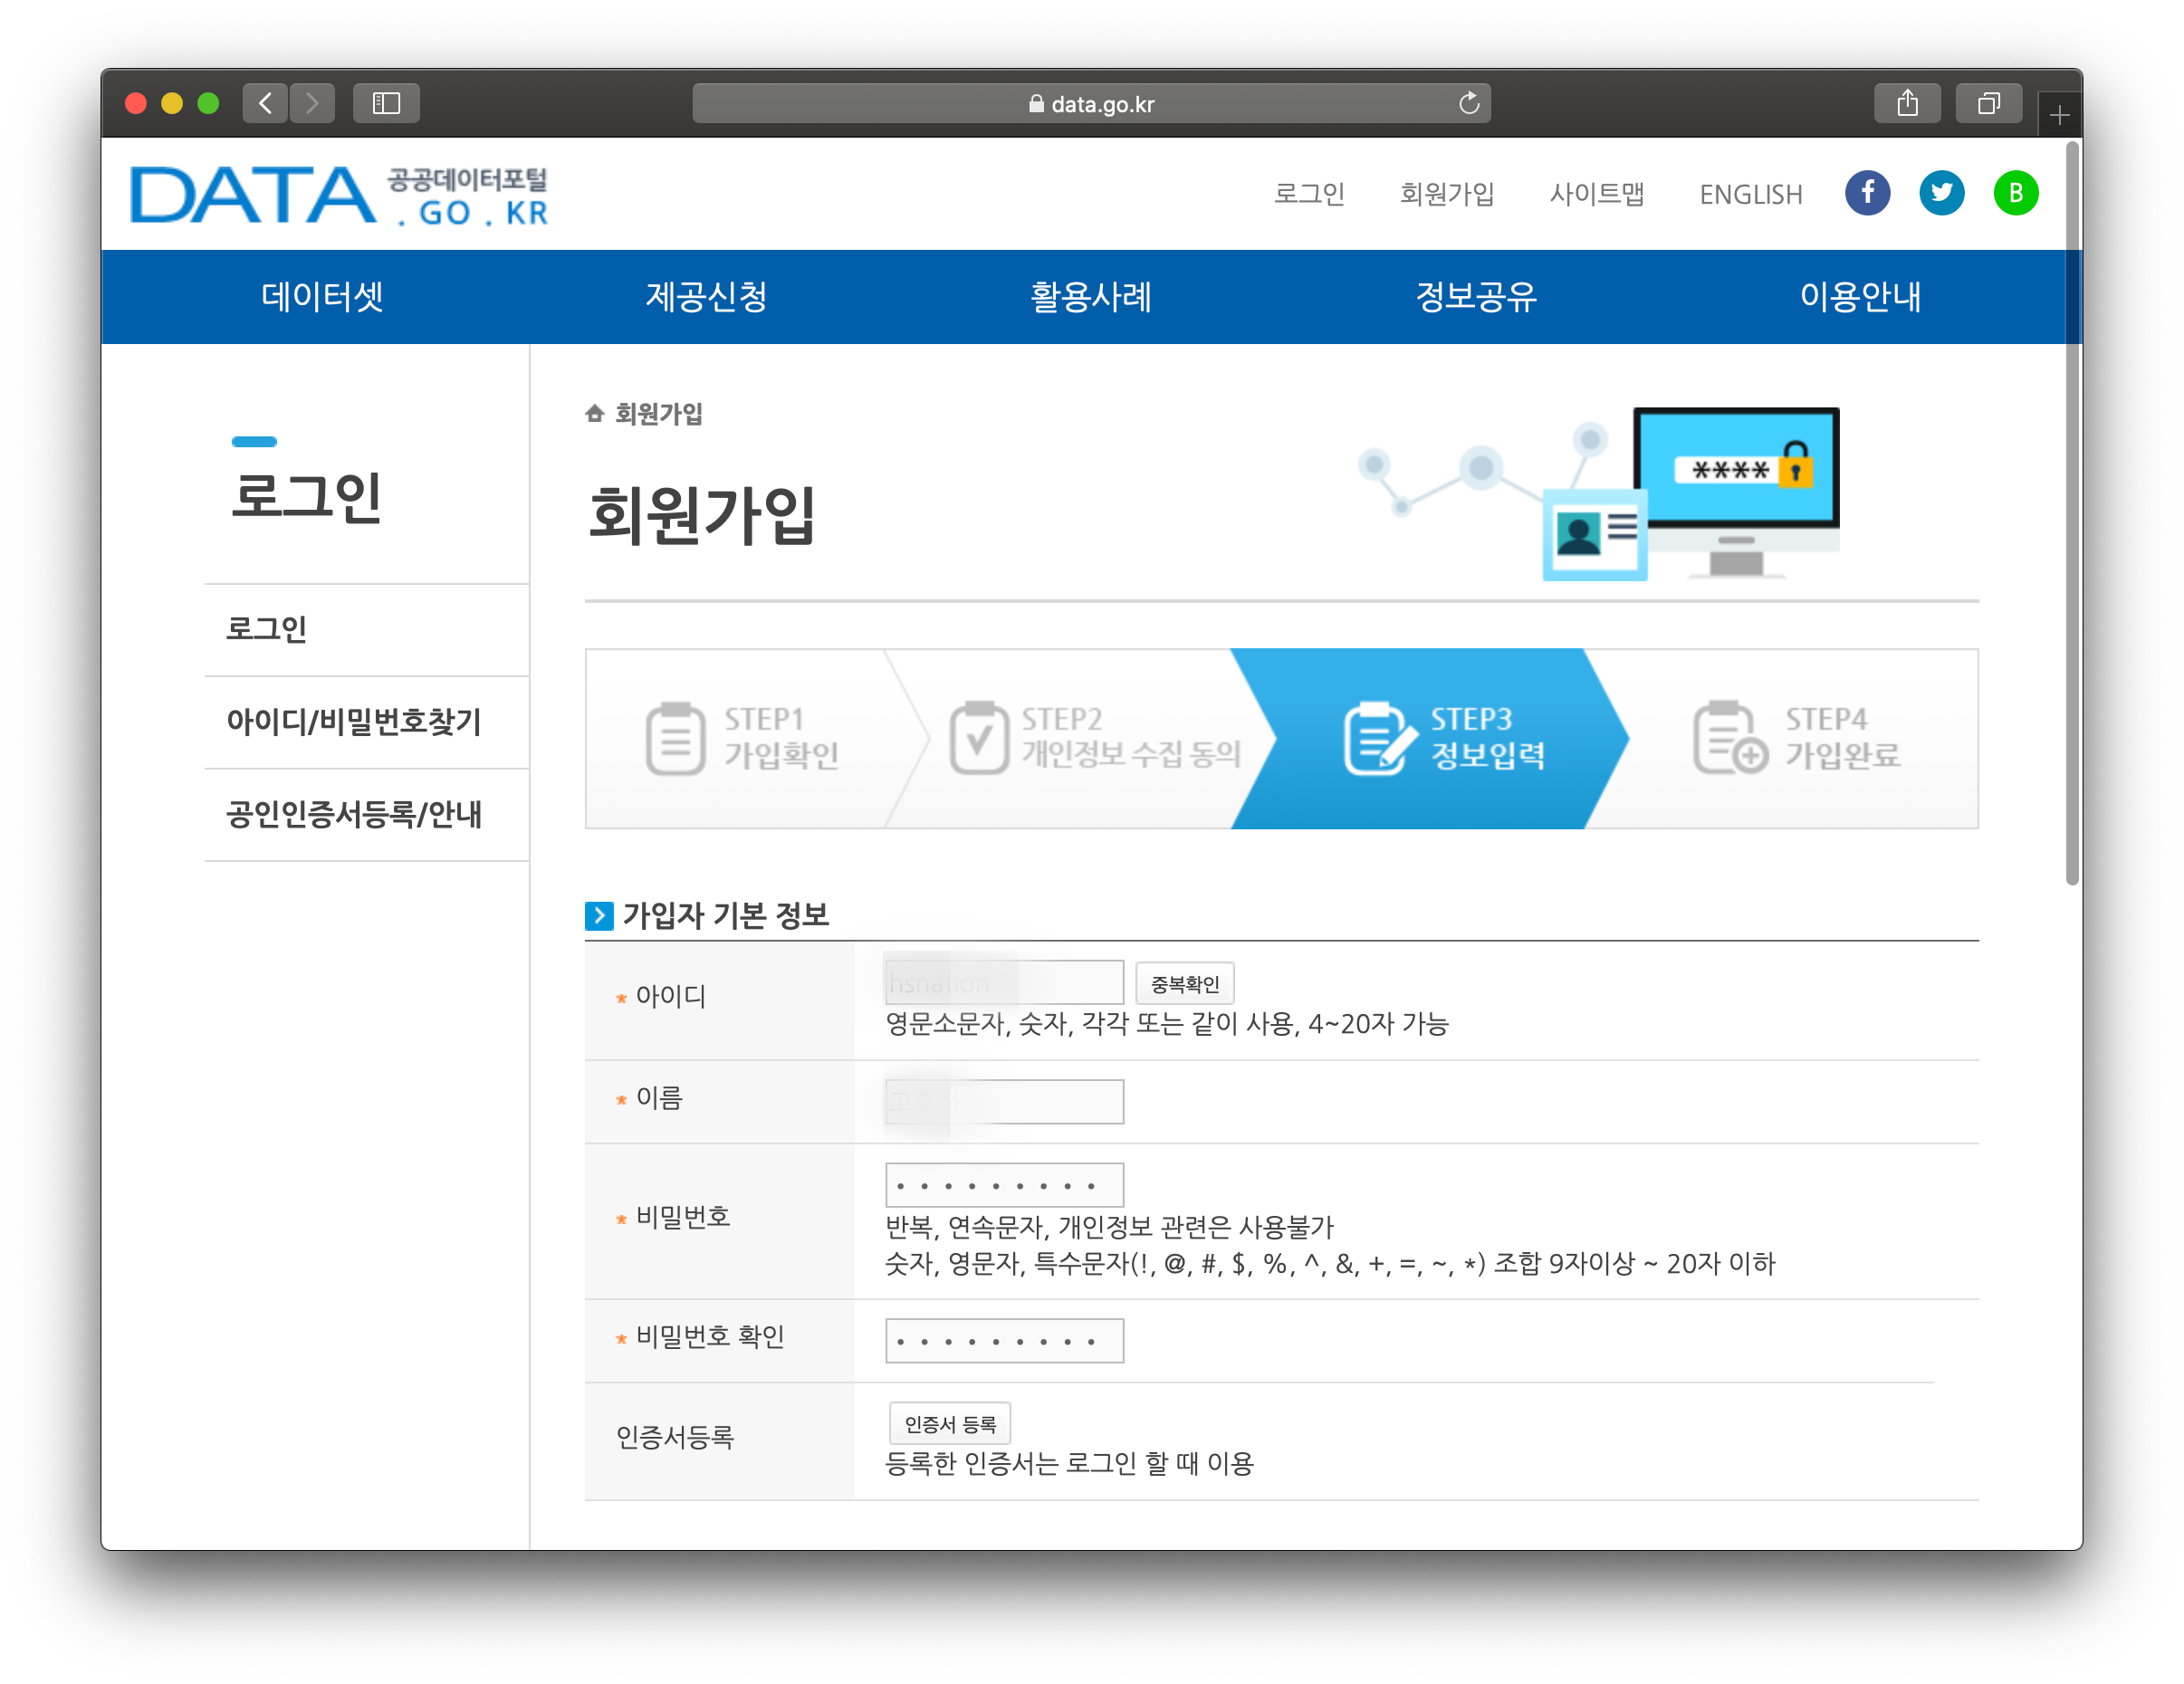Show all tabs overview icon

click(1988, 103)
